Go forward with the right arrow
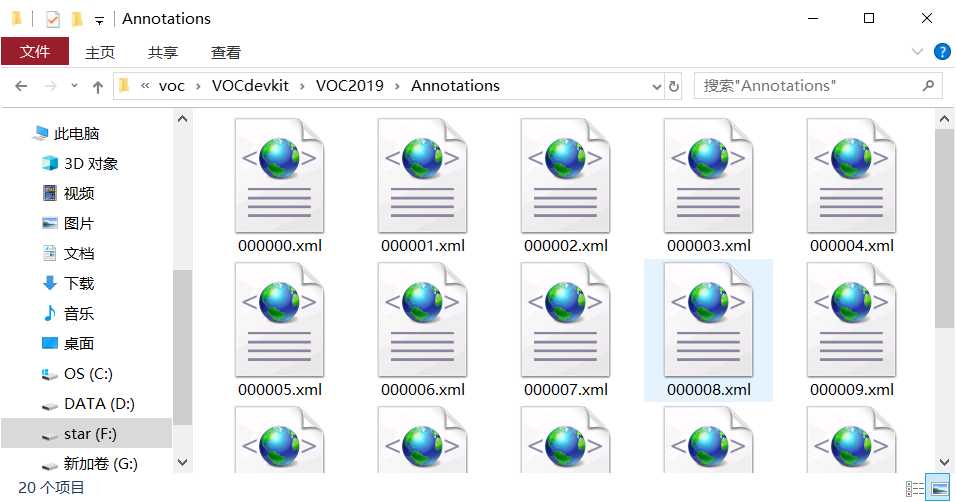Screen dimensions: 956x502 click(x=51, y=86)
